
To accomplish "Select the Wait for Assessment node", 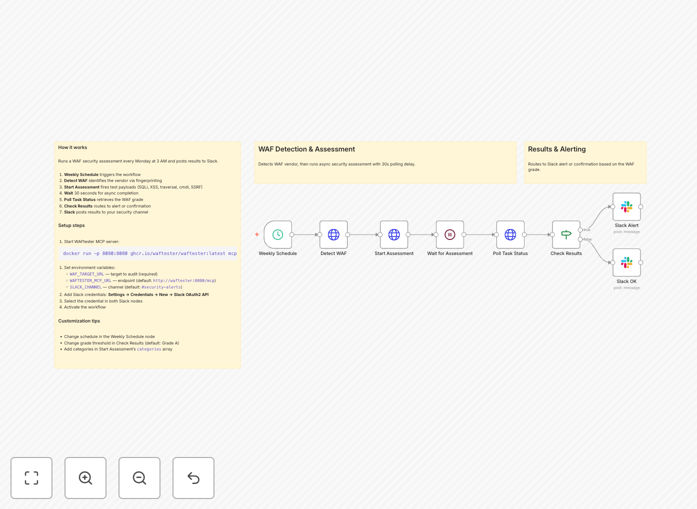I will coord(450,234).
